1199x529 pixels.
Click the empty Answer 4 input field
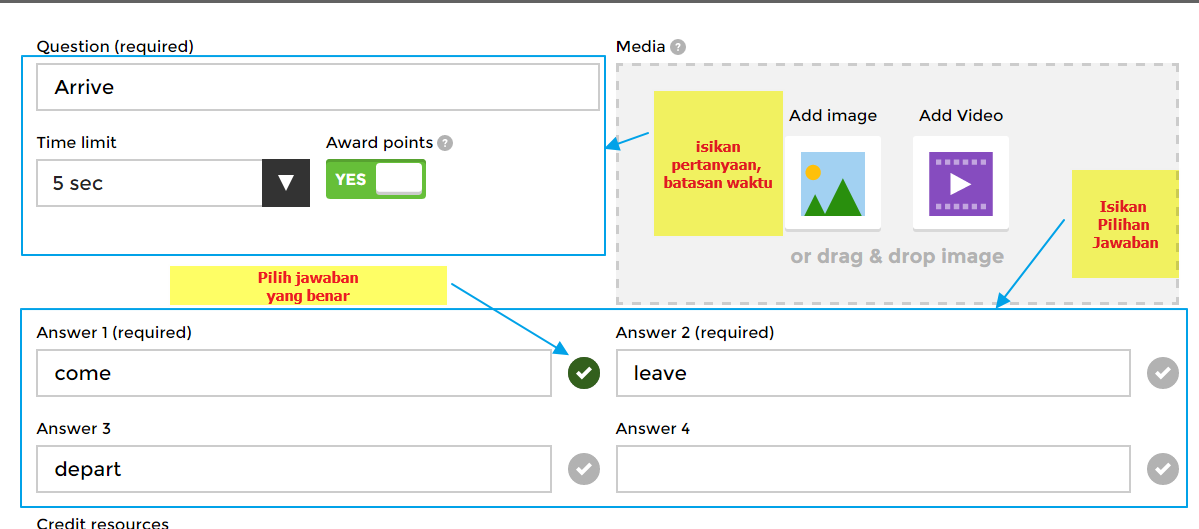(873, 469)
